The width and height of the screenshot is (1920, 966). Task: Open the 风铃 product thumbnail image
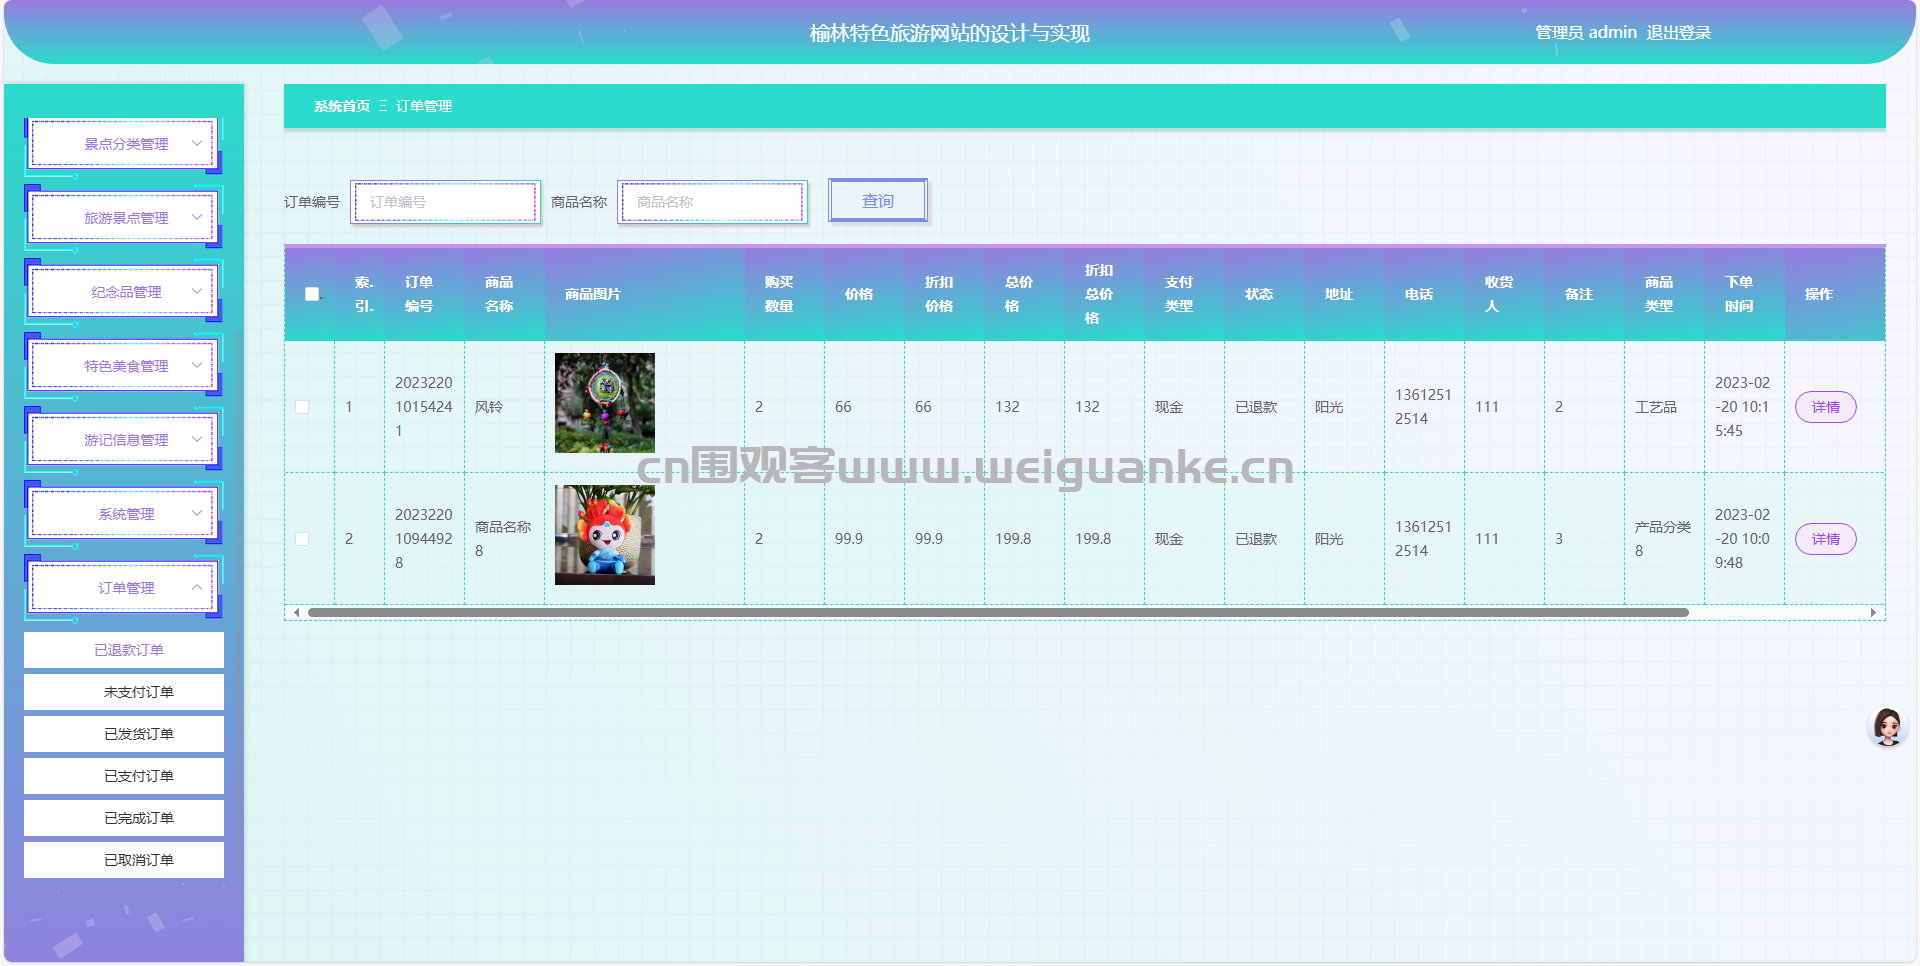click(605, 403)
